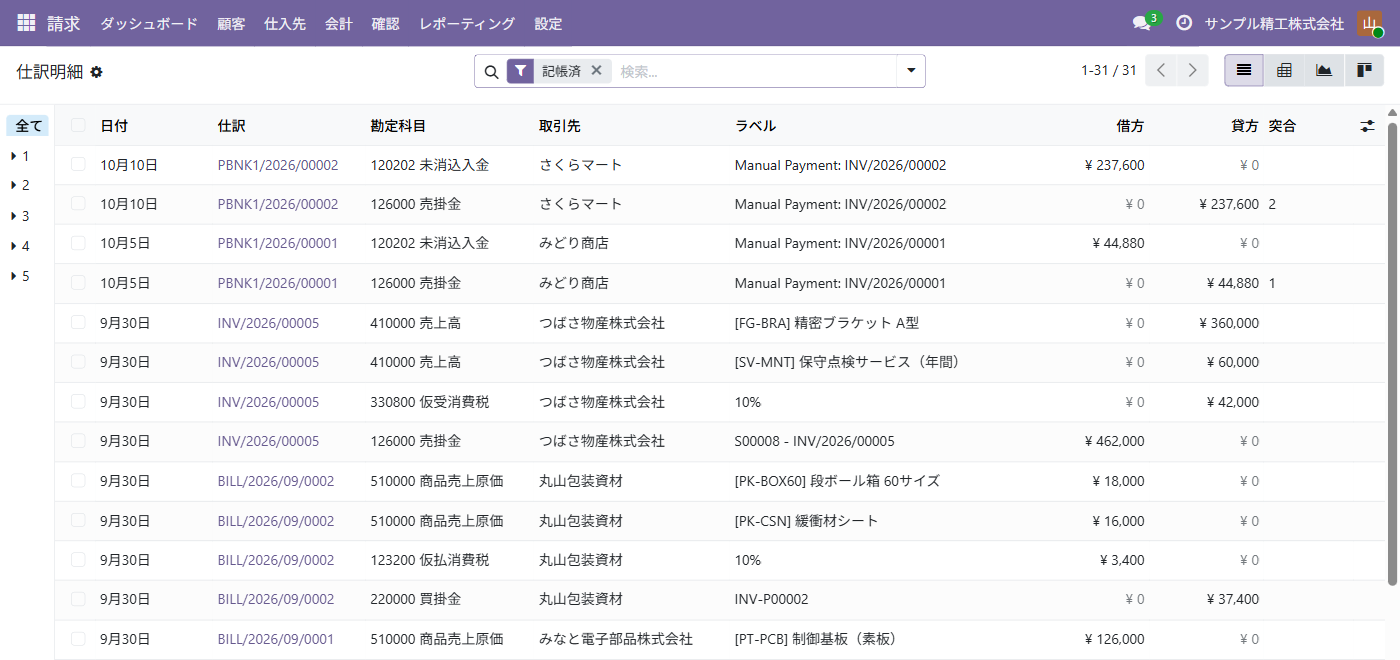This screenshot has height=660, width=1400.
Task: Open the apps grid menu icon
Action: point(26,23)
